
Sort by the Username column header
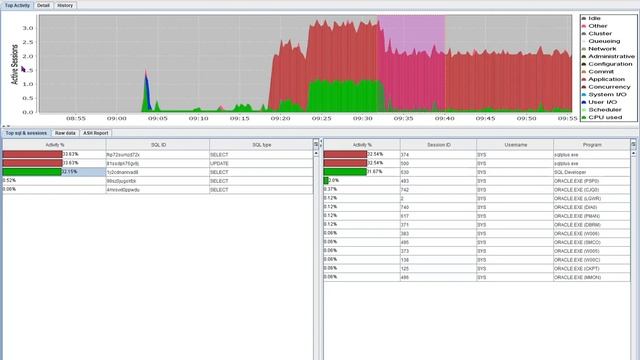point(515,145)
